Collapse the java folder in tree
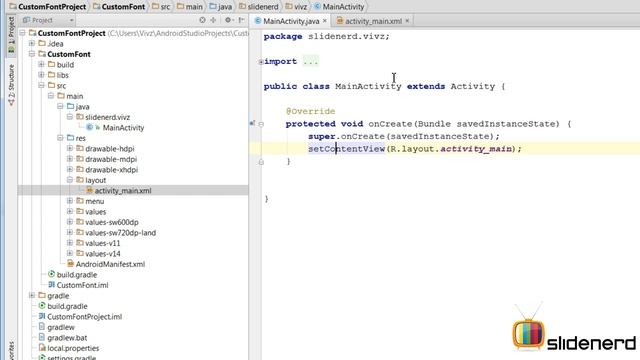 [60, 107]
